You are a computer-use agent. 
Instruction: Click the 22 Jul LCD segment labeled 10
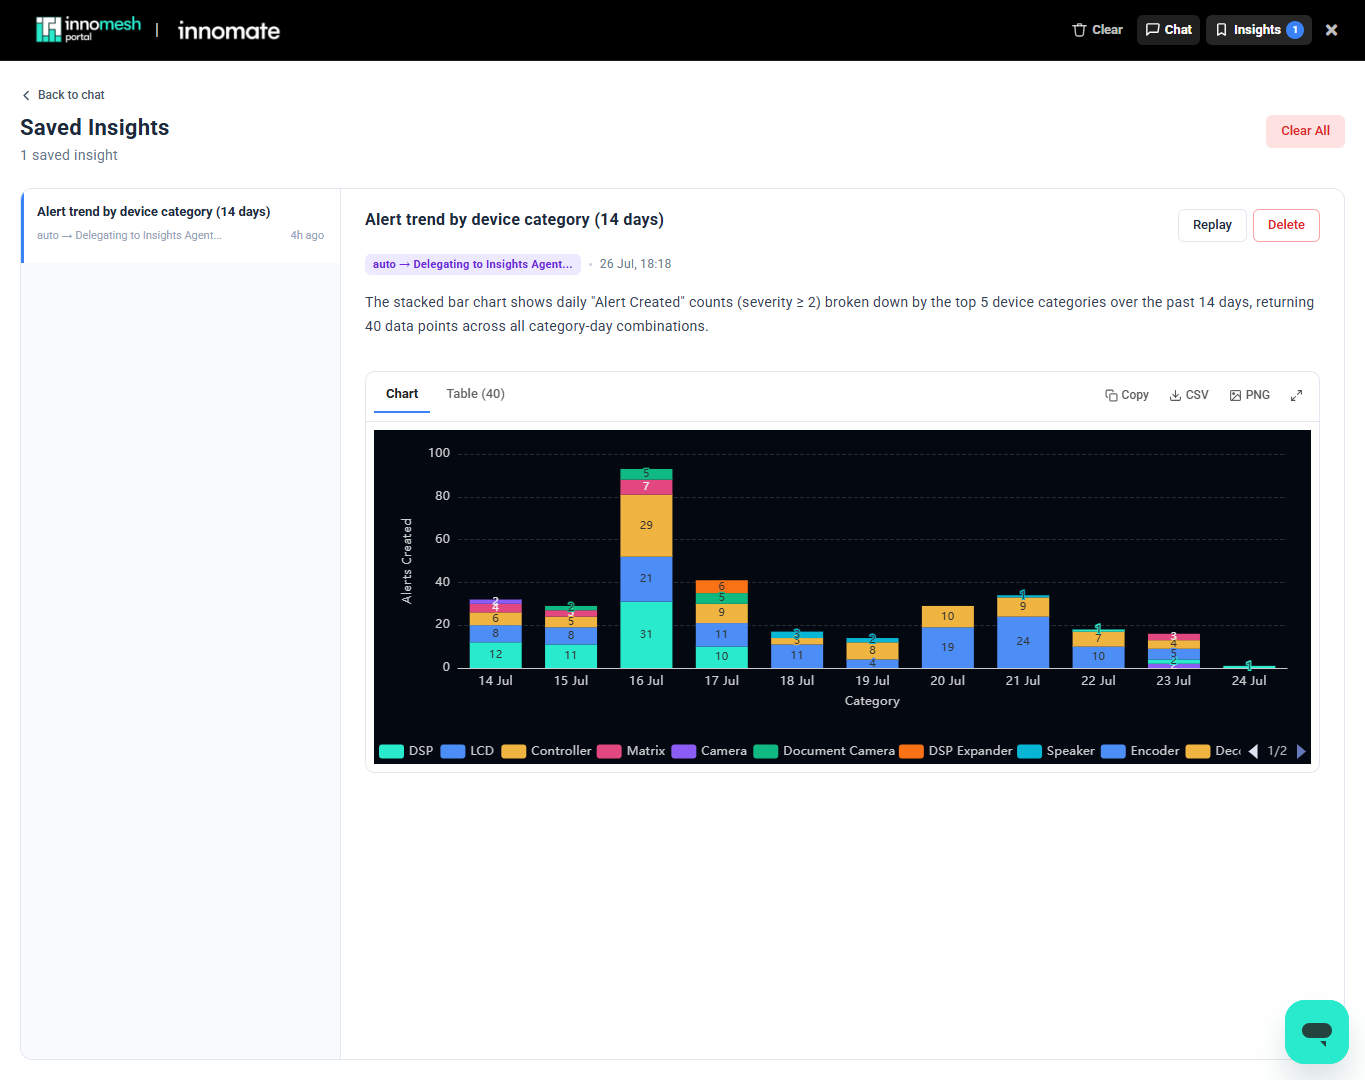[x=1098, y=657]
